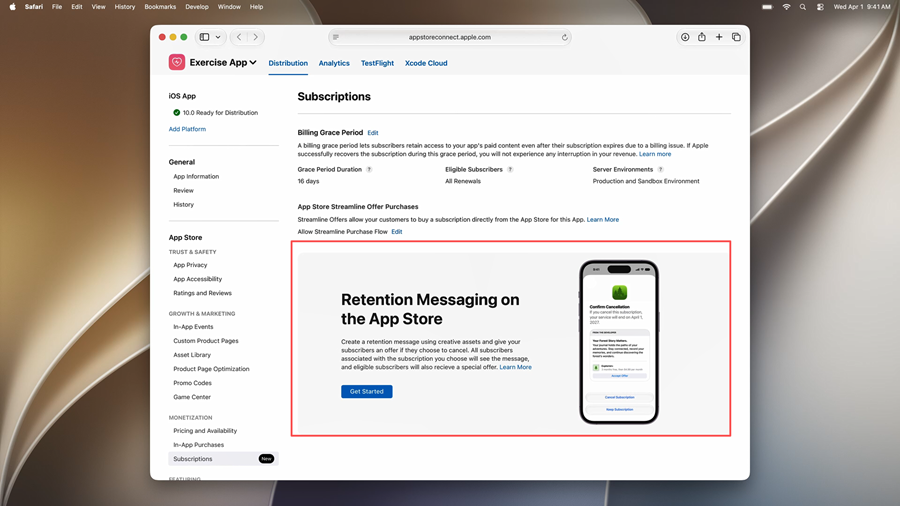This screenshot has width=900, height=506.
Task: Click the Add Platform link
Action: [x=187, y=129]
